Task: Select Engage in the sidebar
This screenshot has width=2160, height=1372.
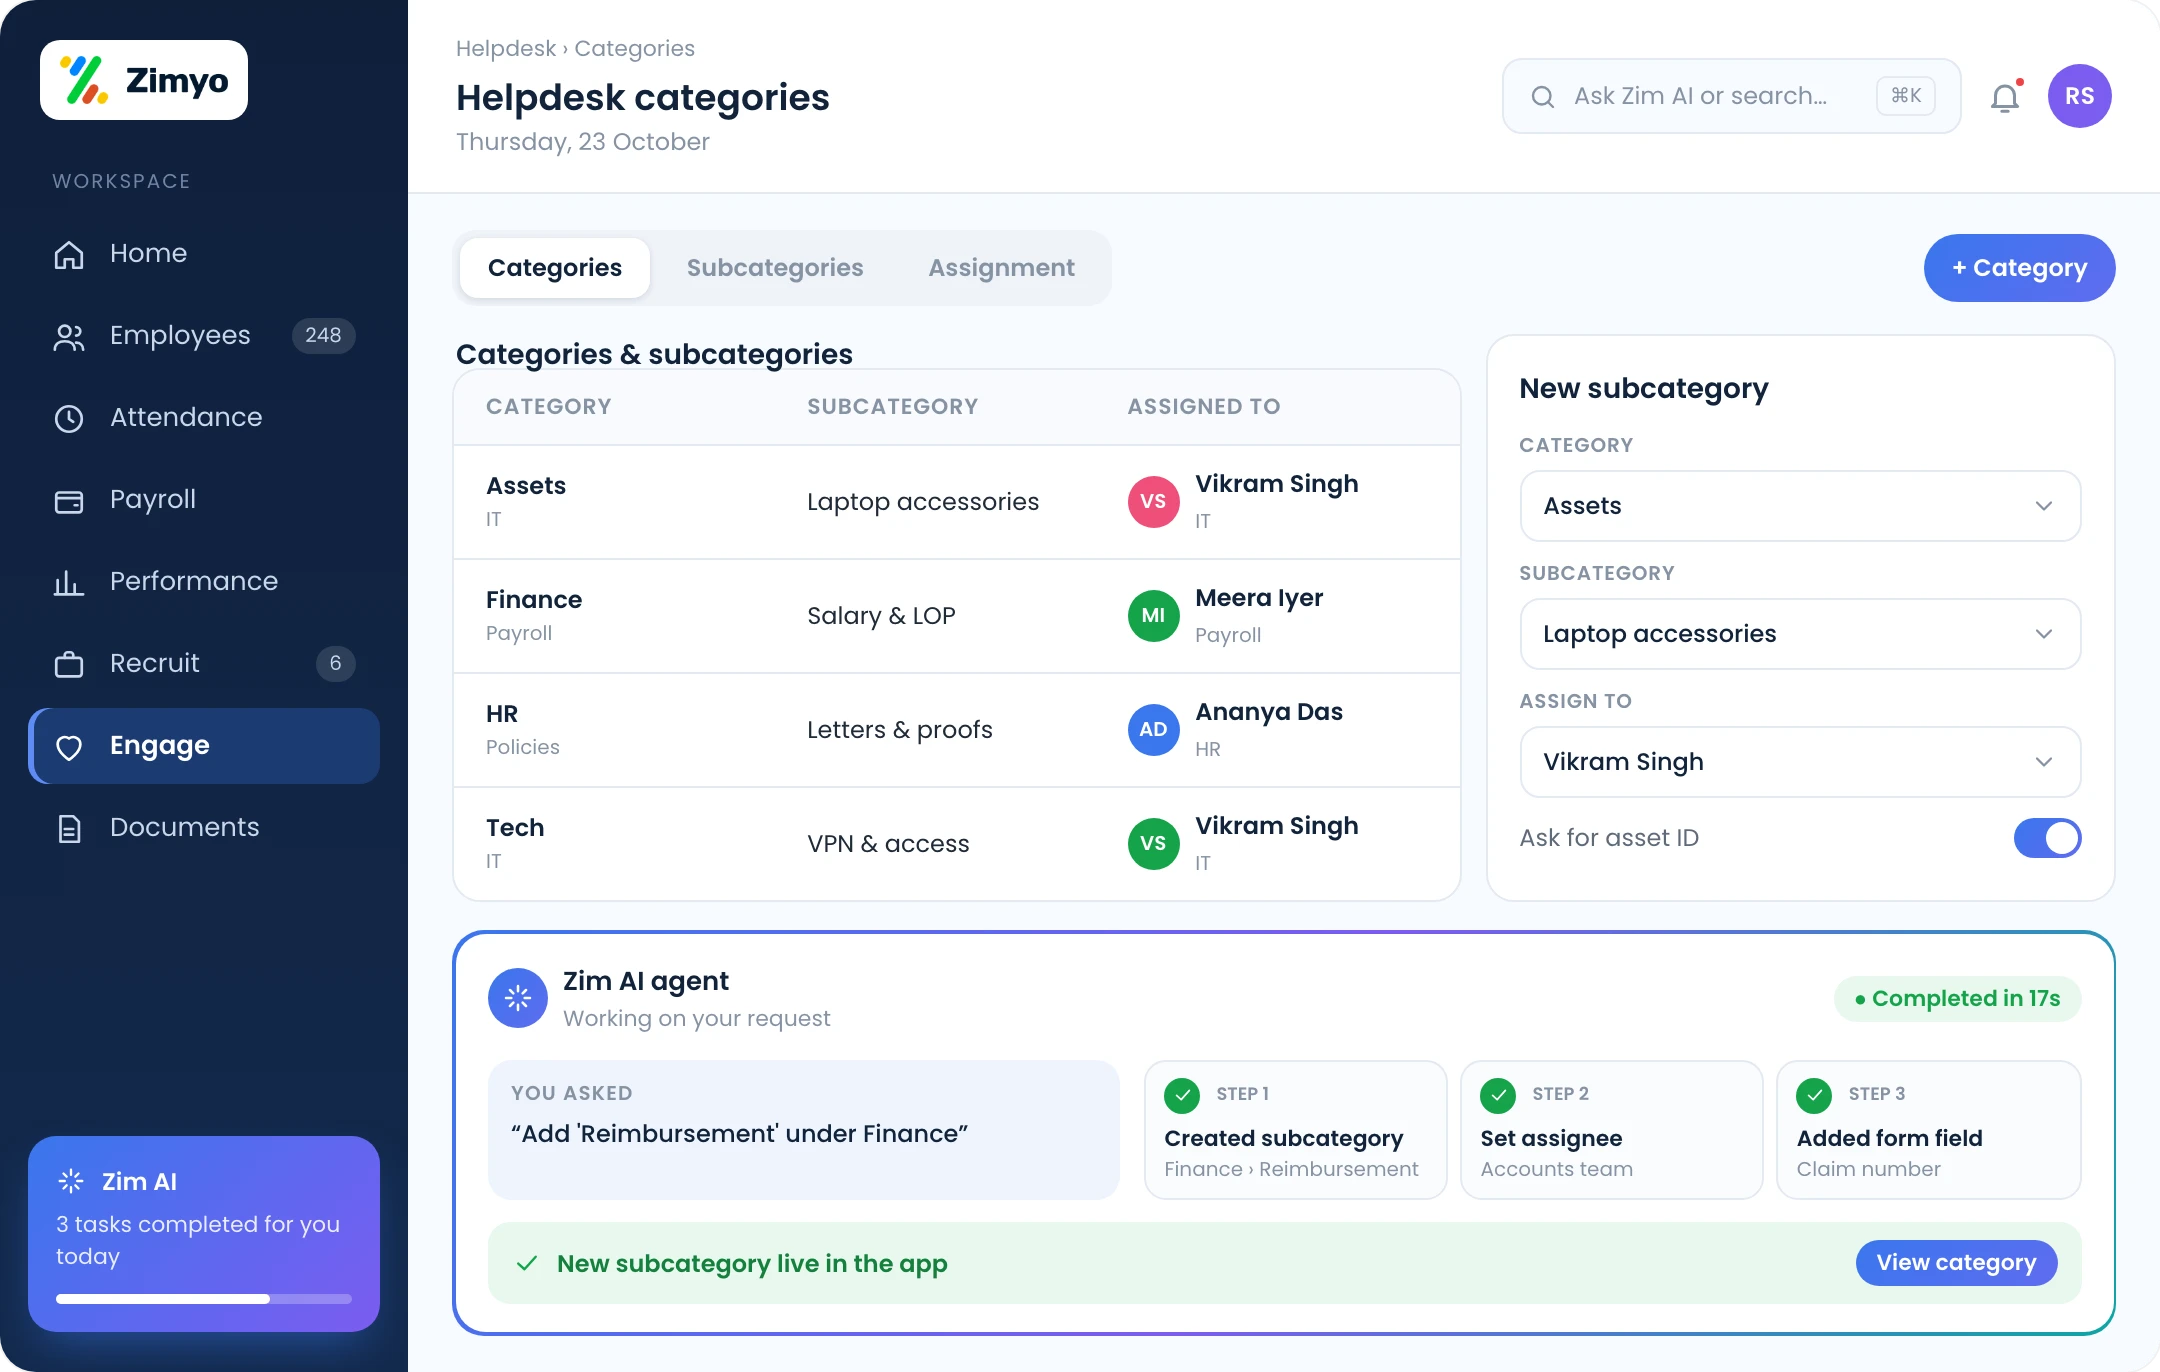Action: 204,746
